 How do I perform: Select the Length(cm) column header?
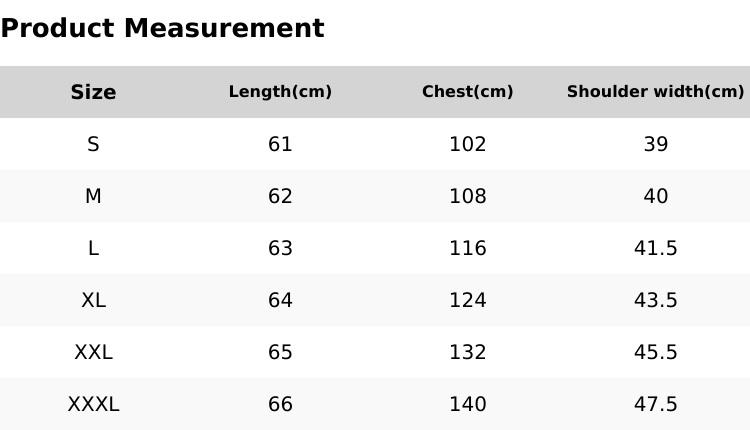click(x=280, y=92)
